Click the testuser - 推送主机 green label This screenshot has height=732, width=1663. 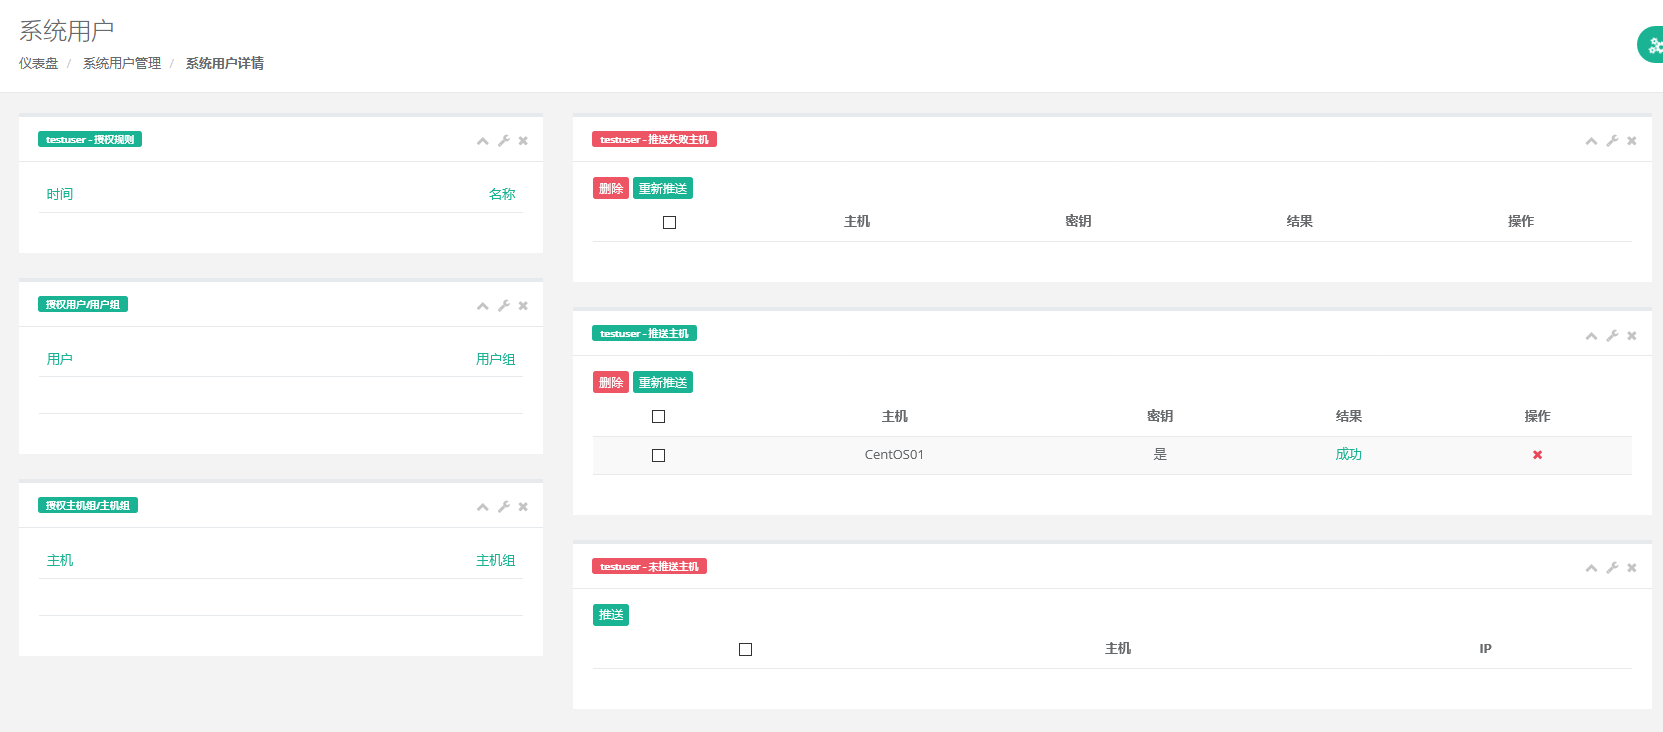click(644, 333)
